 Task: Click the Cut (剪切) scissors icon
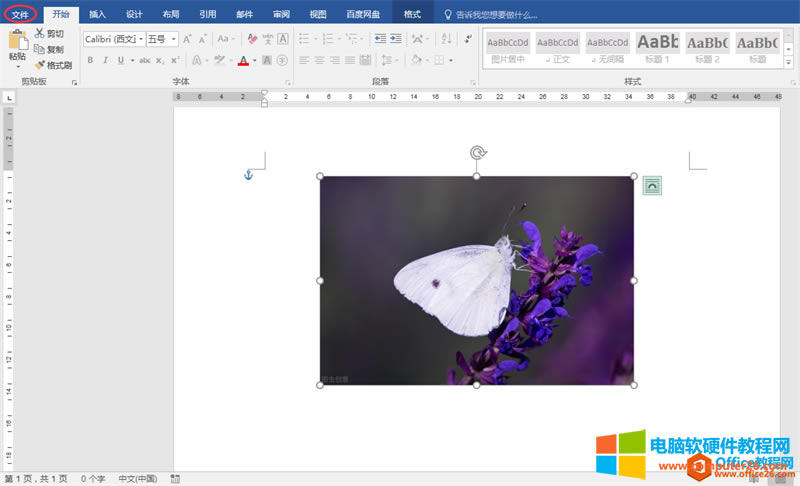pyautogui.click(x=39, y=33)
